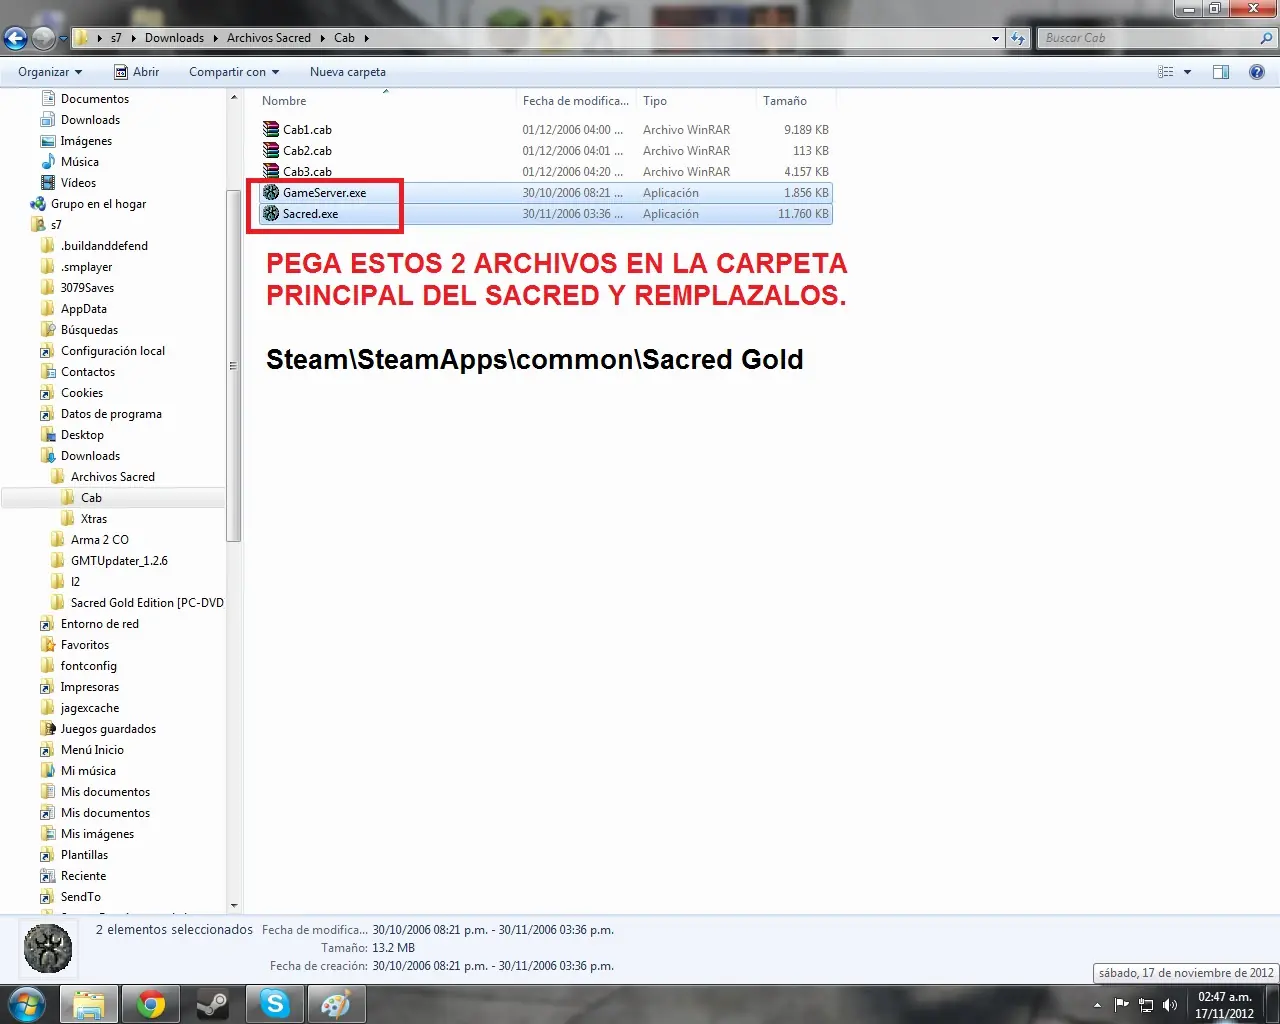Select the Arma 2 CO folder
This screenshot has width=1280, height=1024.
(99, 540)
